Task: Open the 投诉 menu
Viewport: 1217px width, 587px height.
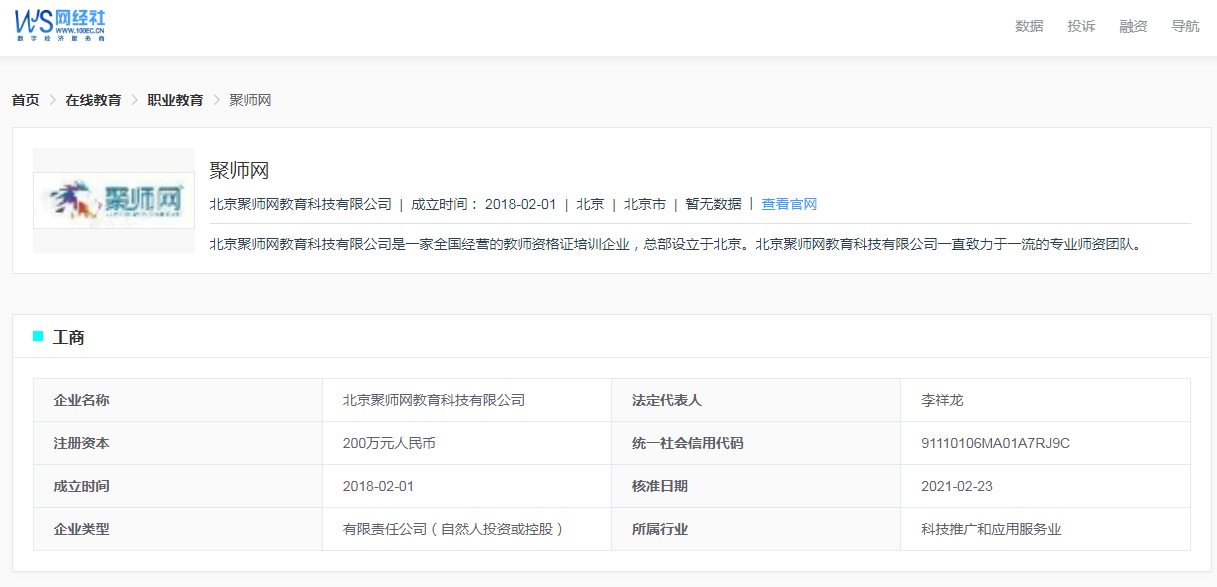Action: pos(1081,26)
